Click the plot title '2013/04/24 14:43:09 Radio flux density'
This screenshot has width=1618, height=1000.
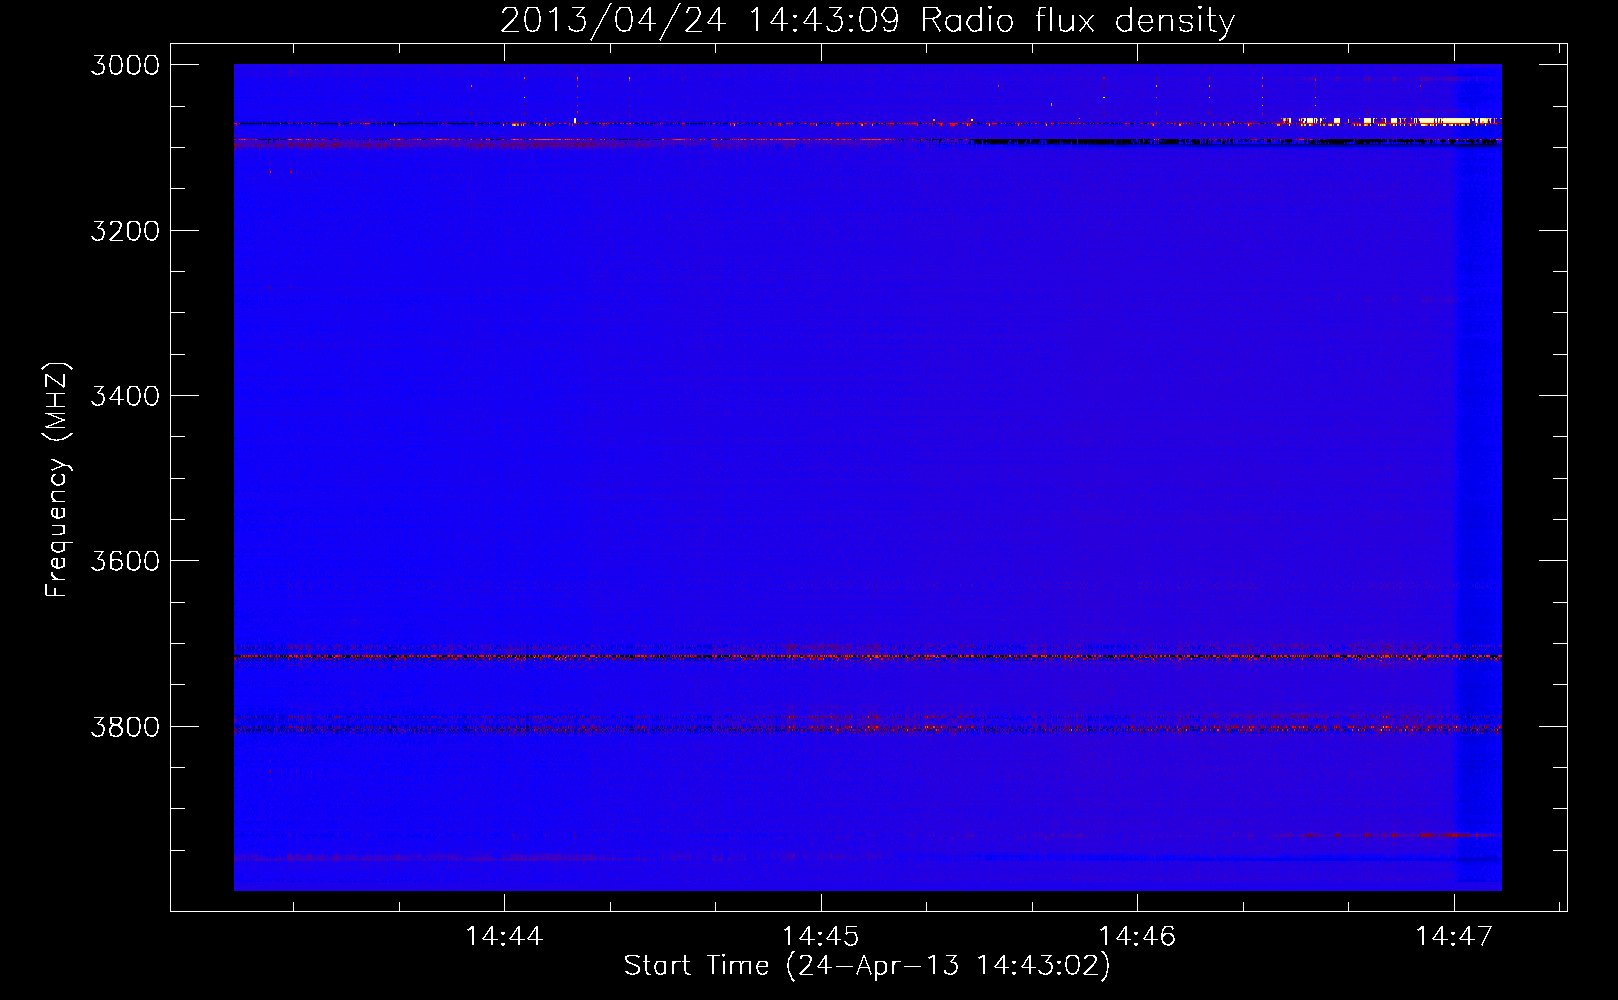[x=867, y=20]
